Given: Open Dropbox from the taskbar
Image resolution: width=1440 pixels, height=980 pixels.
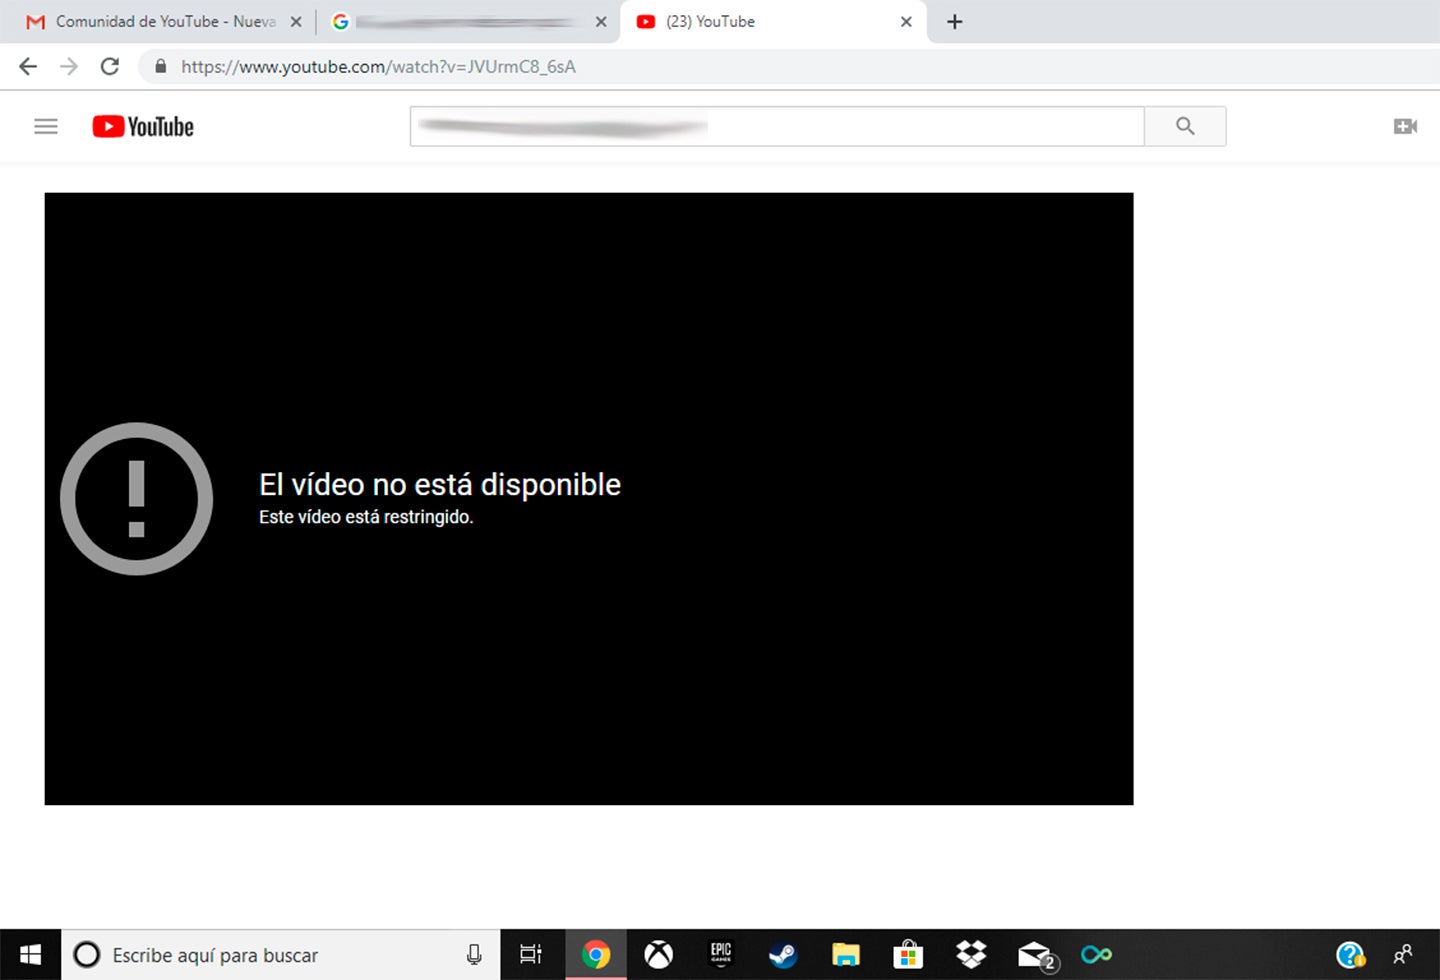Looking at the screenshot, I should click(970, 955).
